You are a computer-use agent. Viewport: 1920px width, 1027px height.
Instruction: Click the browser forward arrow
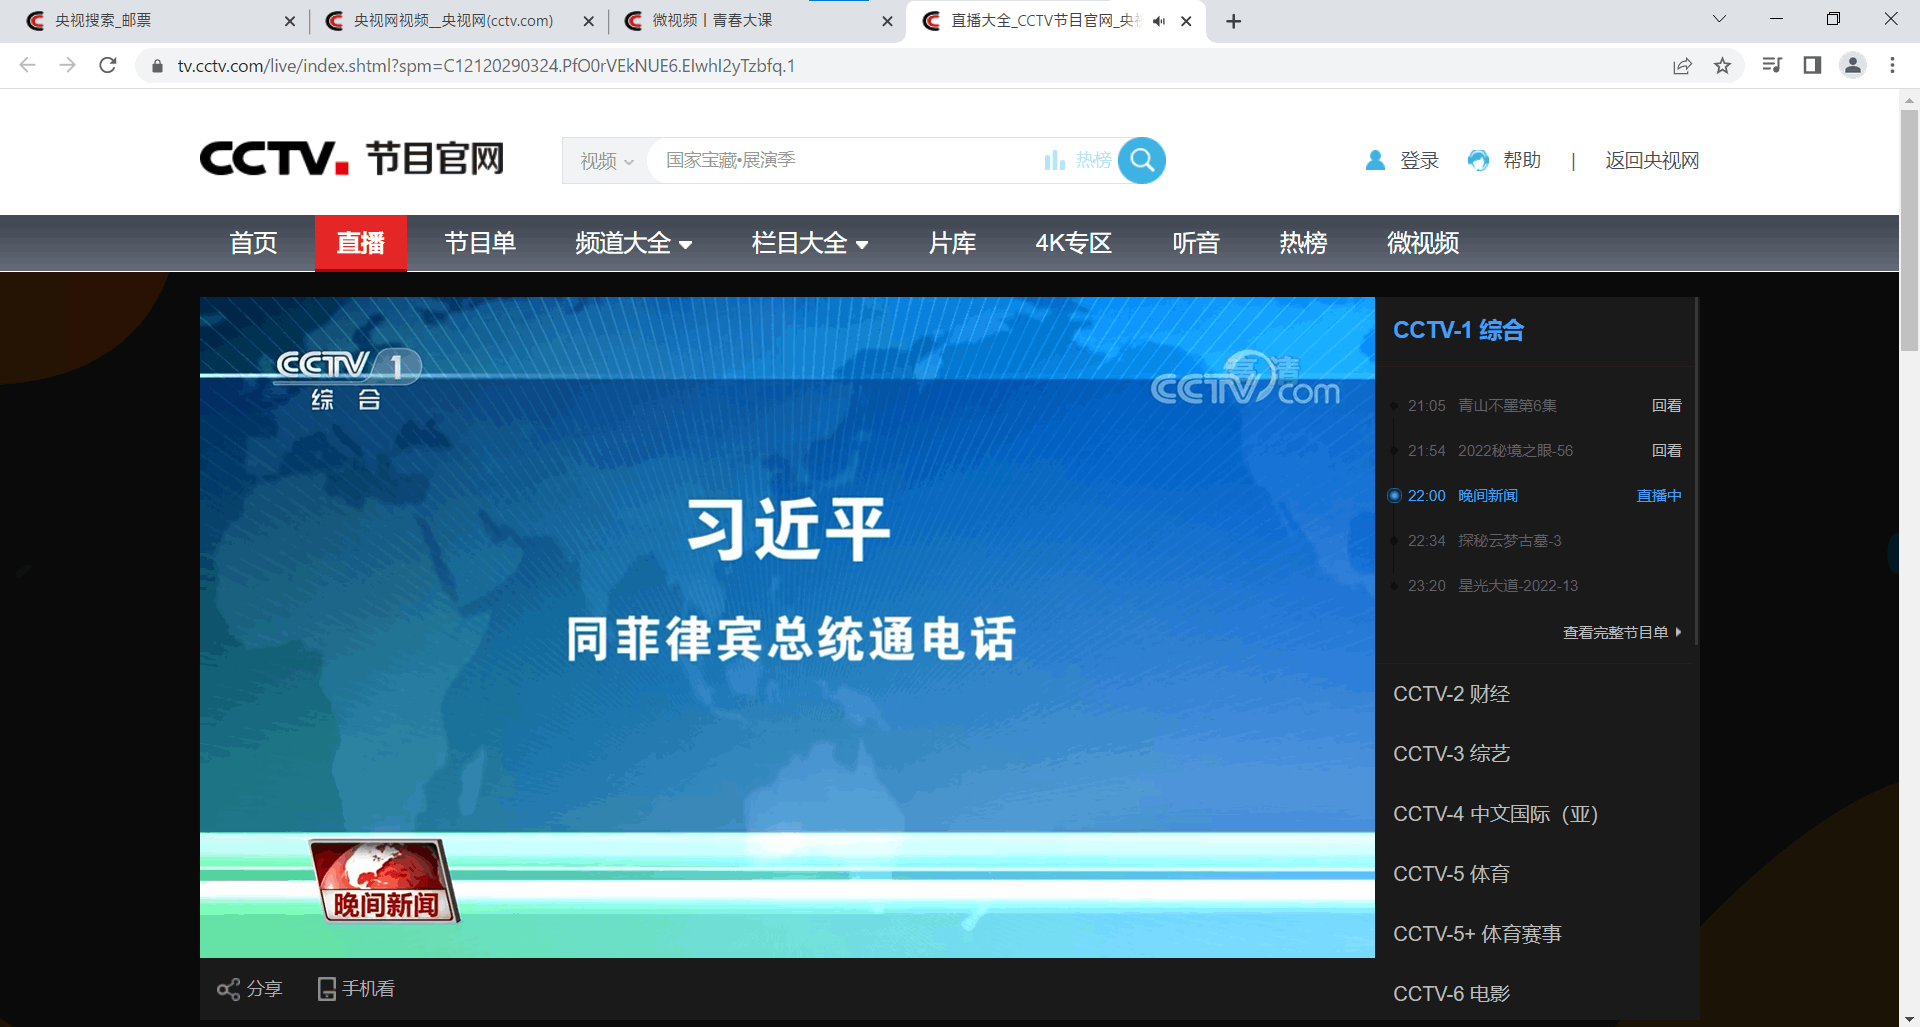coord(67,65)
